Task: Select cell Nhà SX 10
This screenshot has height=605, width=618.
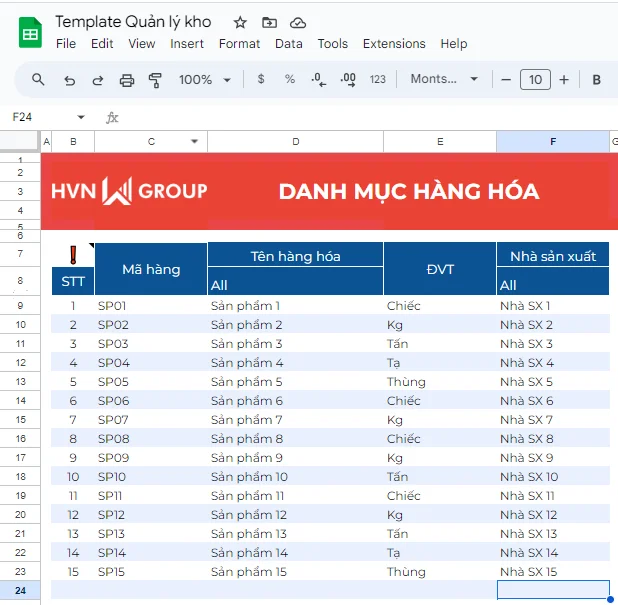Action: pyautogui.click(x=553, y=477)
